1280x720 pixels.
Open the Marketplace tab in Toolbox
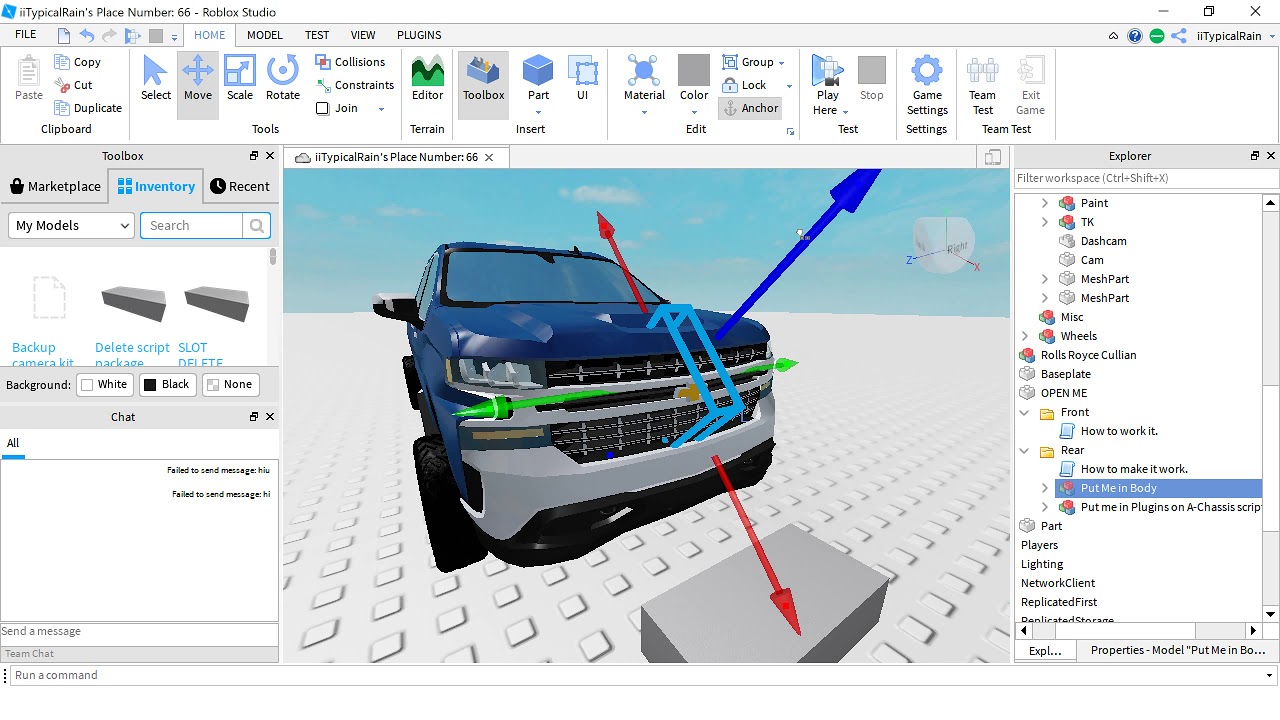[x=56, y=186]
